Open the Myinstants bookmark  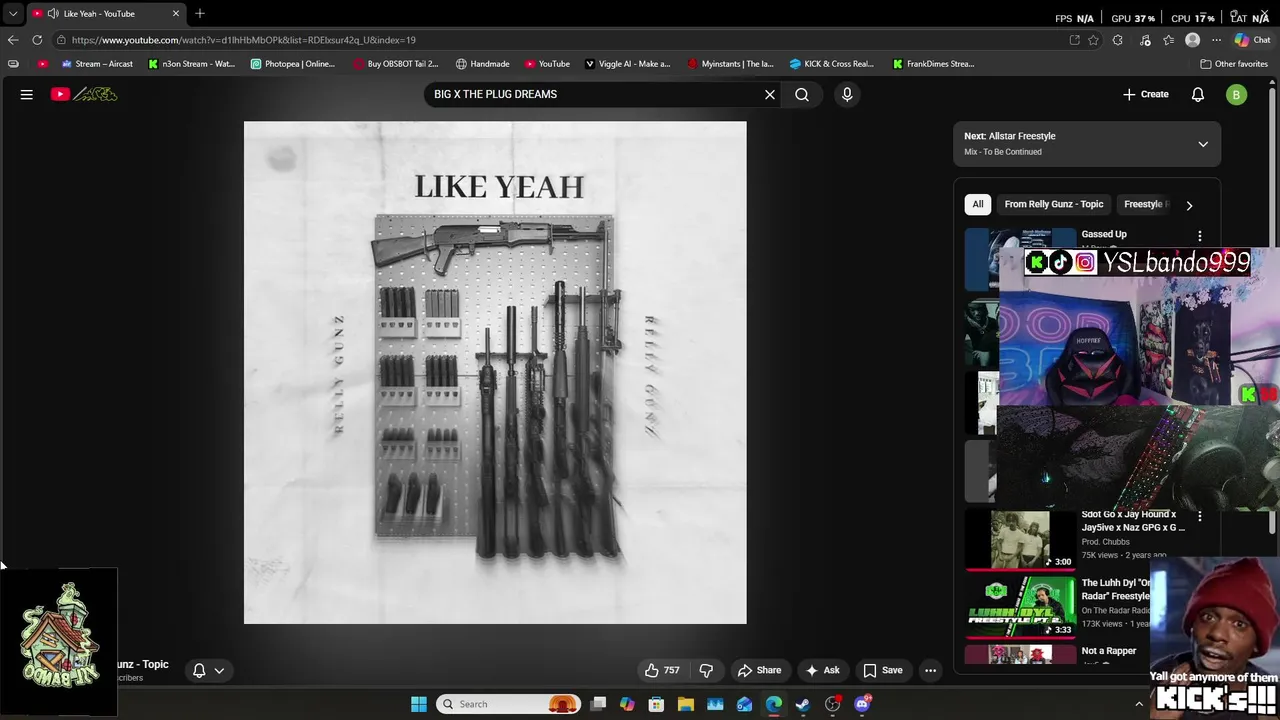pos(730,64)
